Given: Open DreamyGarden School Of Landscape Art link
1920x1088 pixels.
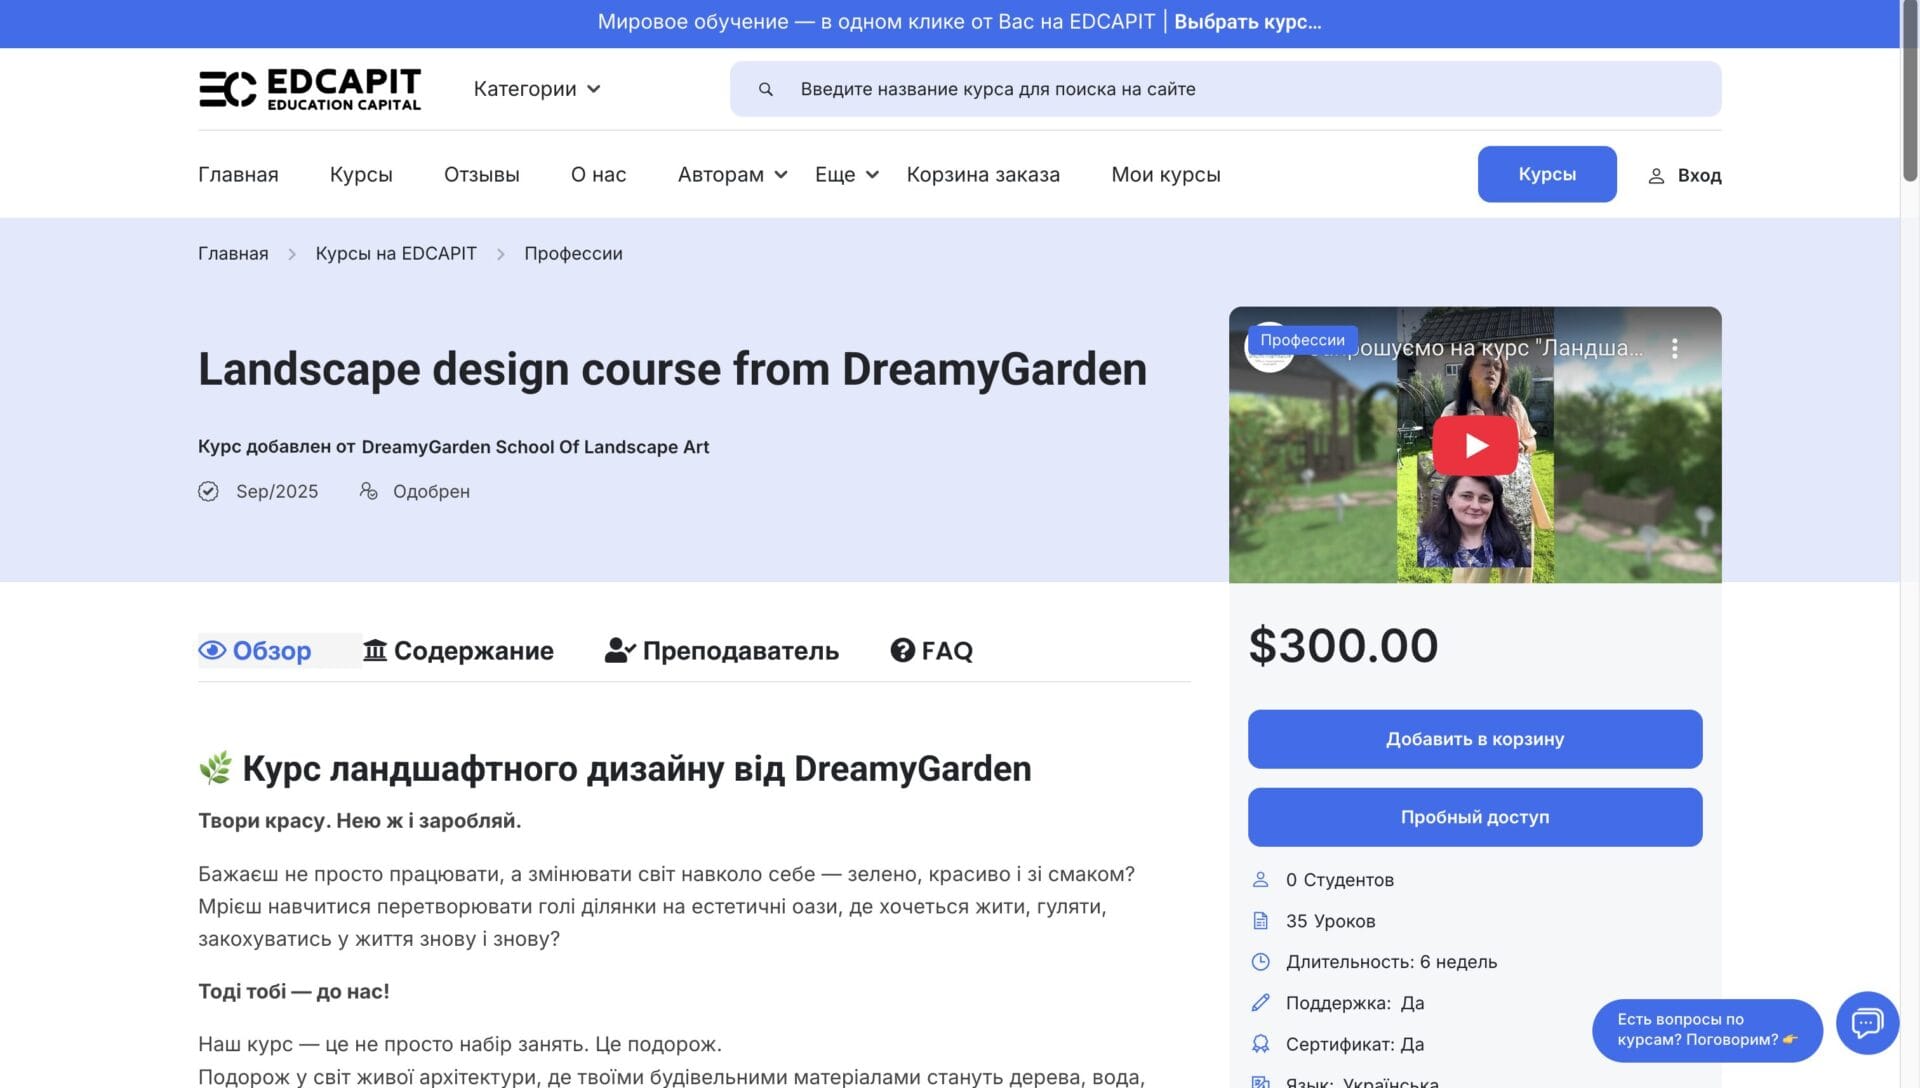Looking at the screenshot, I should pyautogui.click(x=535, y=447).
